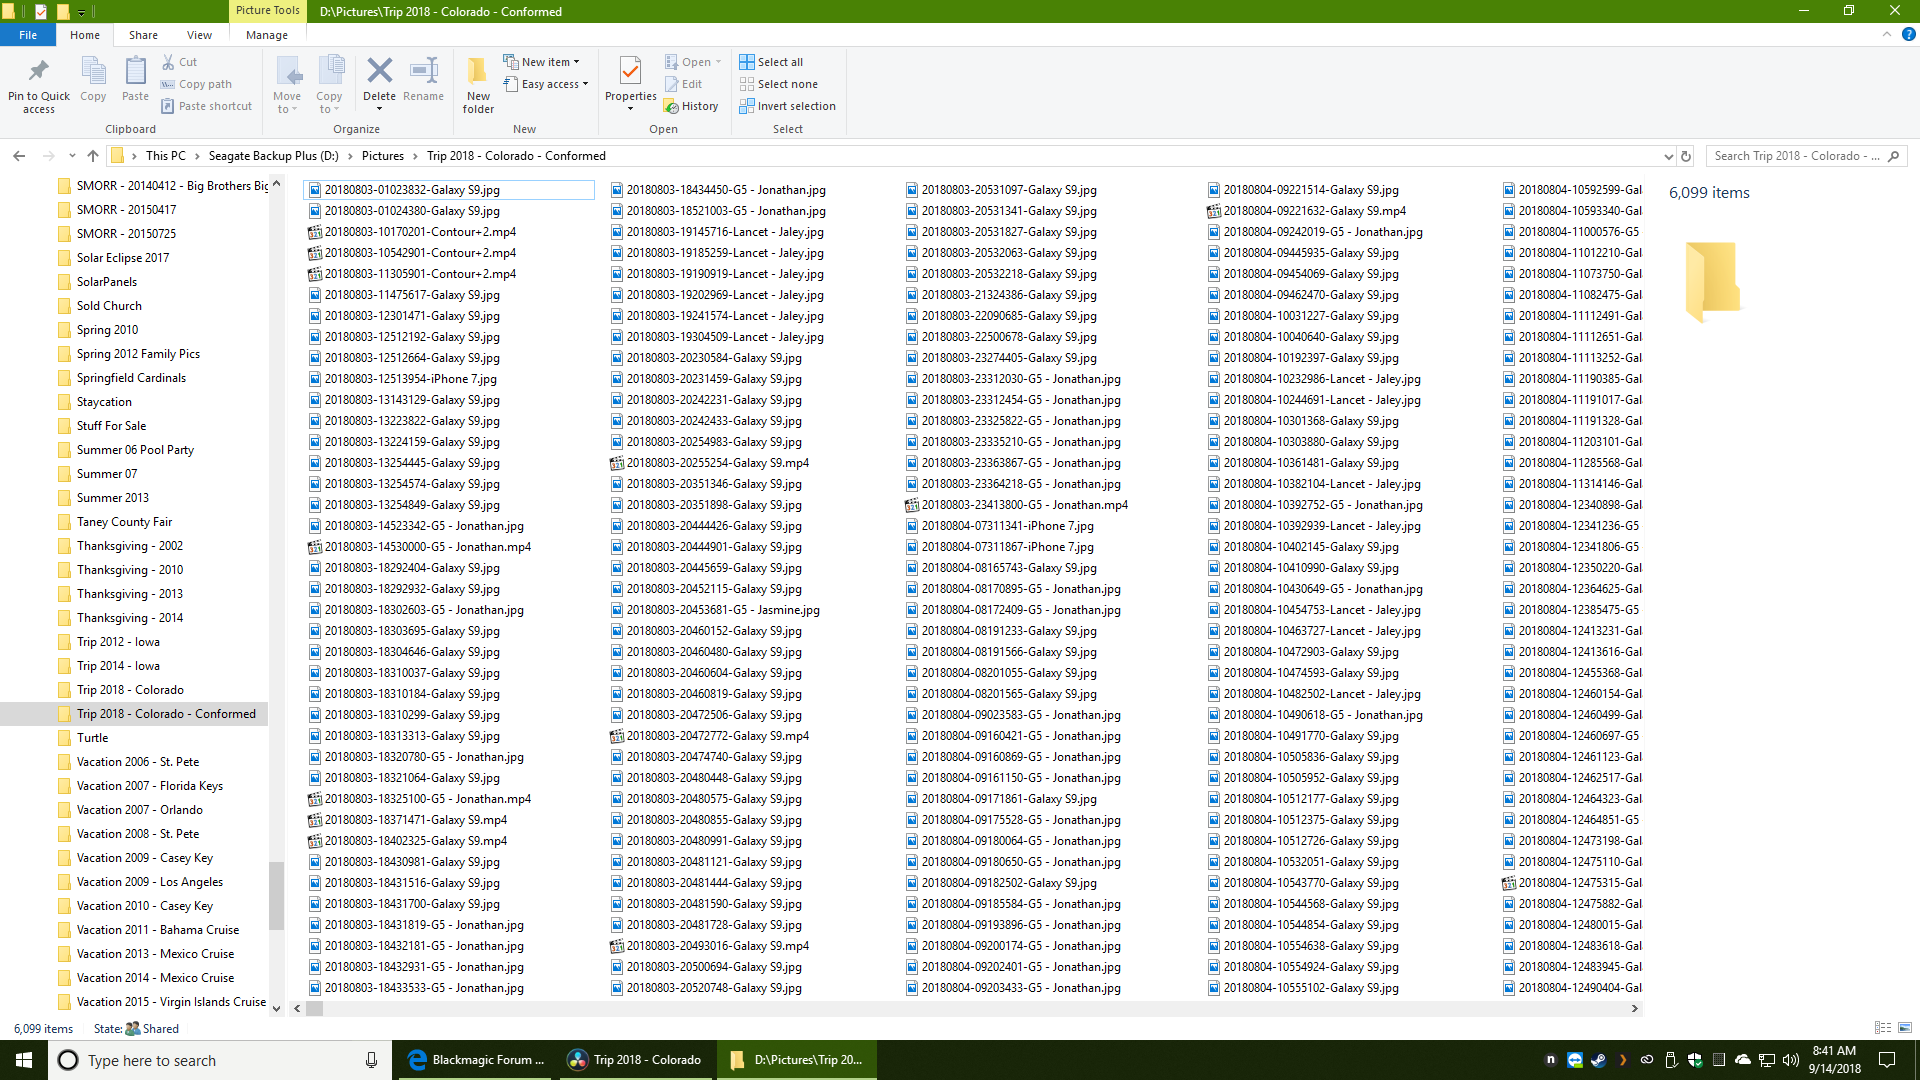This screenshot has height=1080, width=1920.
Task: Click Select none in ribbon
Action: point(779,84)
